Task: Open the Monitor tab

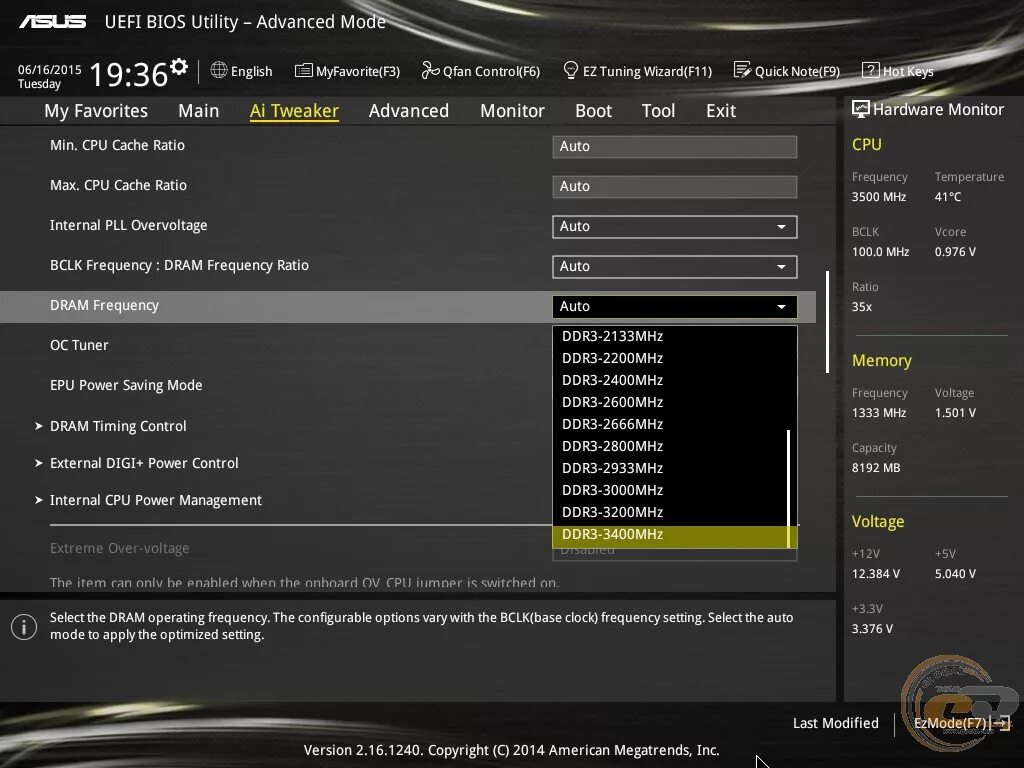Action: coord(512,111)
